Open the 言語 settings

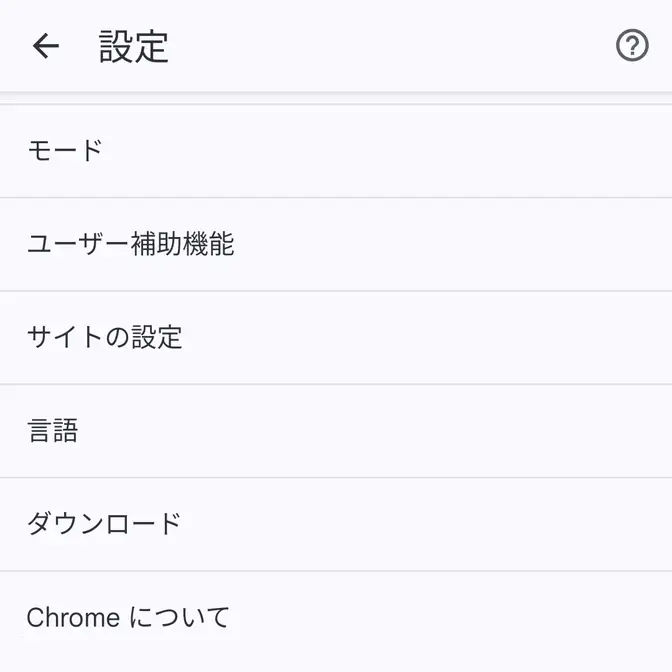click(52, 431)
